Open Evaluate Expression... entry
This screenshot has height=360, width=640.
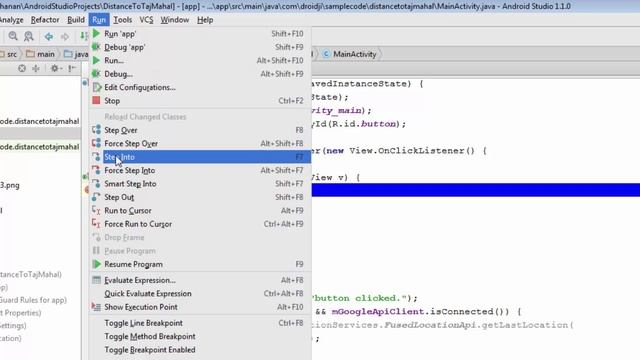(200, 280)
